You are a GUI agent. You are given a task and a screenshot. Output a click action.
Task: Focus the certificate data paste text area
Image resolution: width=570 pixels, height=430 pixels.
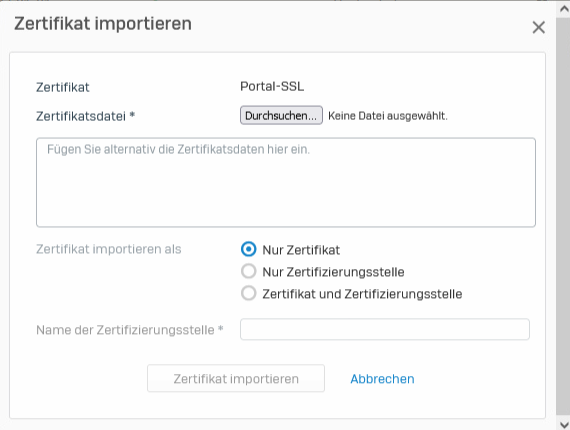pyautogui.click(x=286, y=182)
